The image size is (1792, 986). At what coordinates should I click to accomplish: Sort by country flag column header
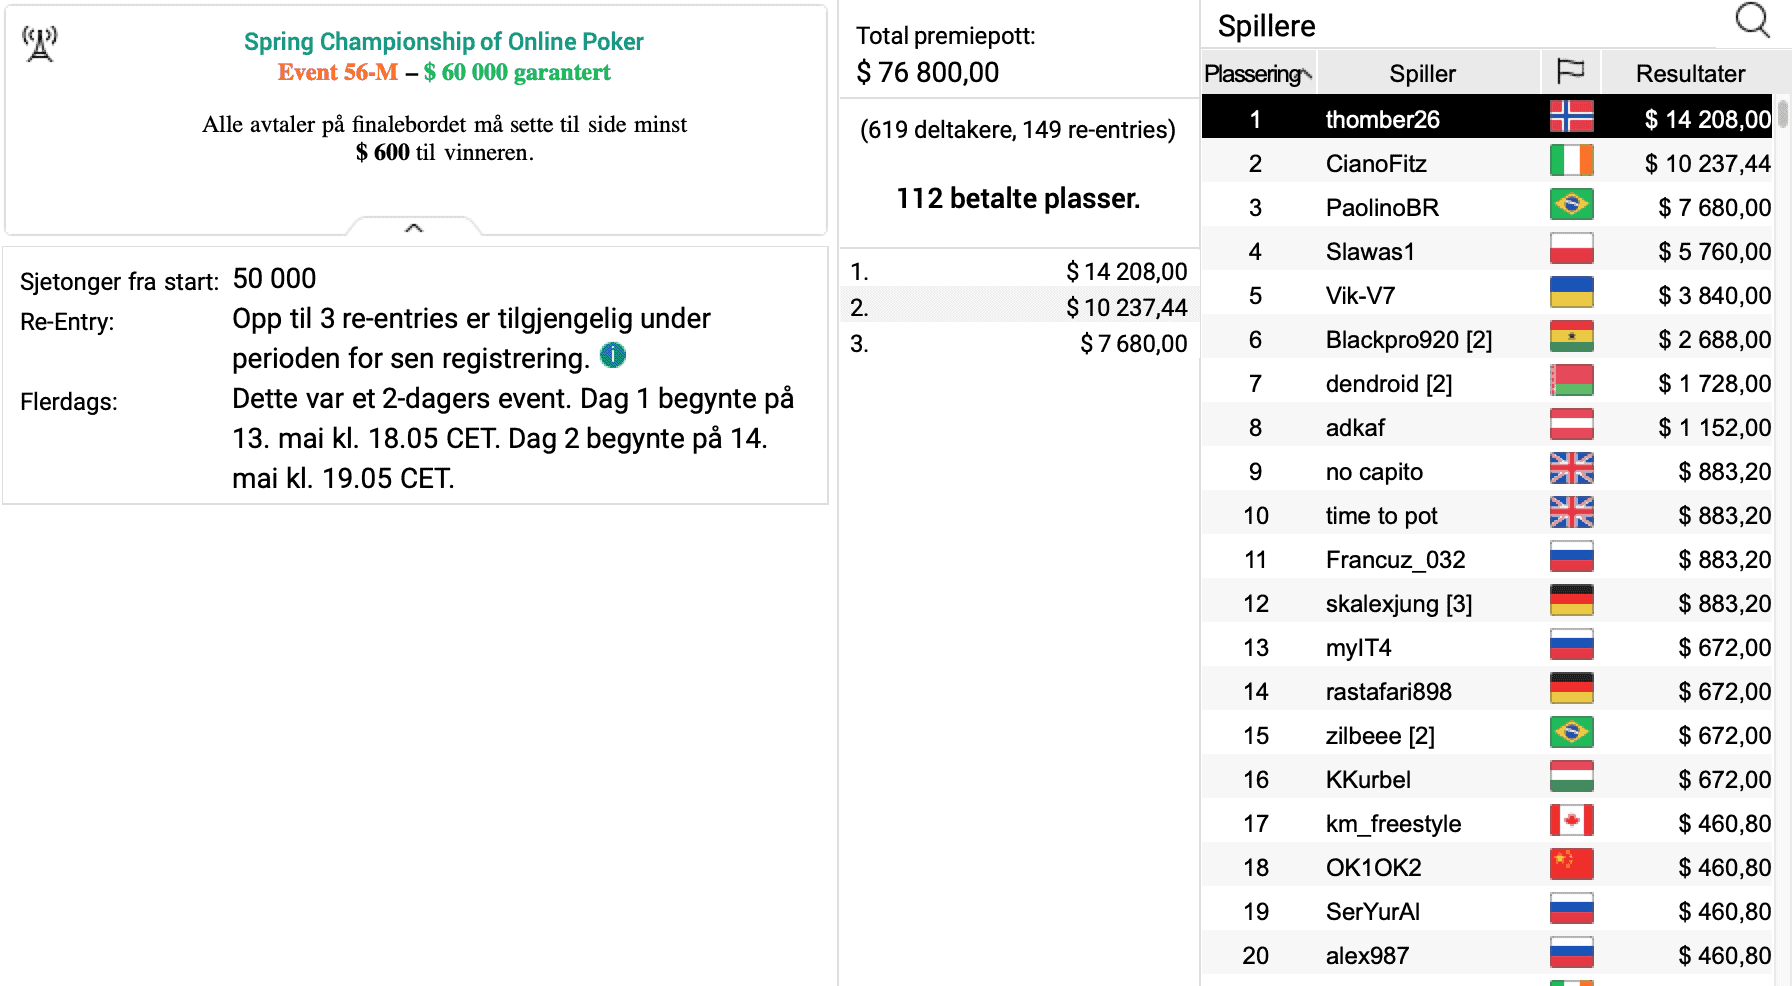1571,72
